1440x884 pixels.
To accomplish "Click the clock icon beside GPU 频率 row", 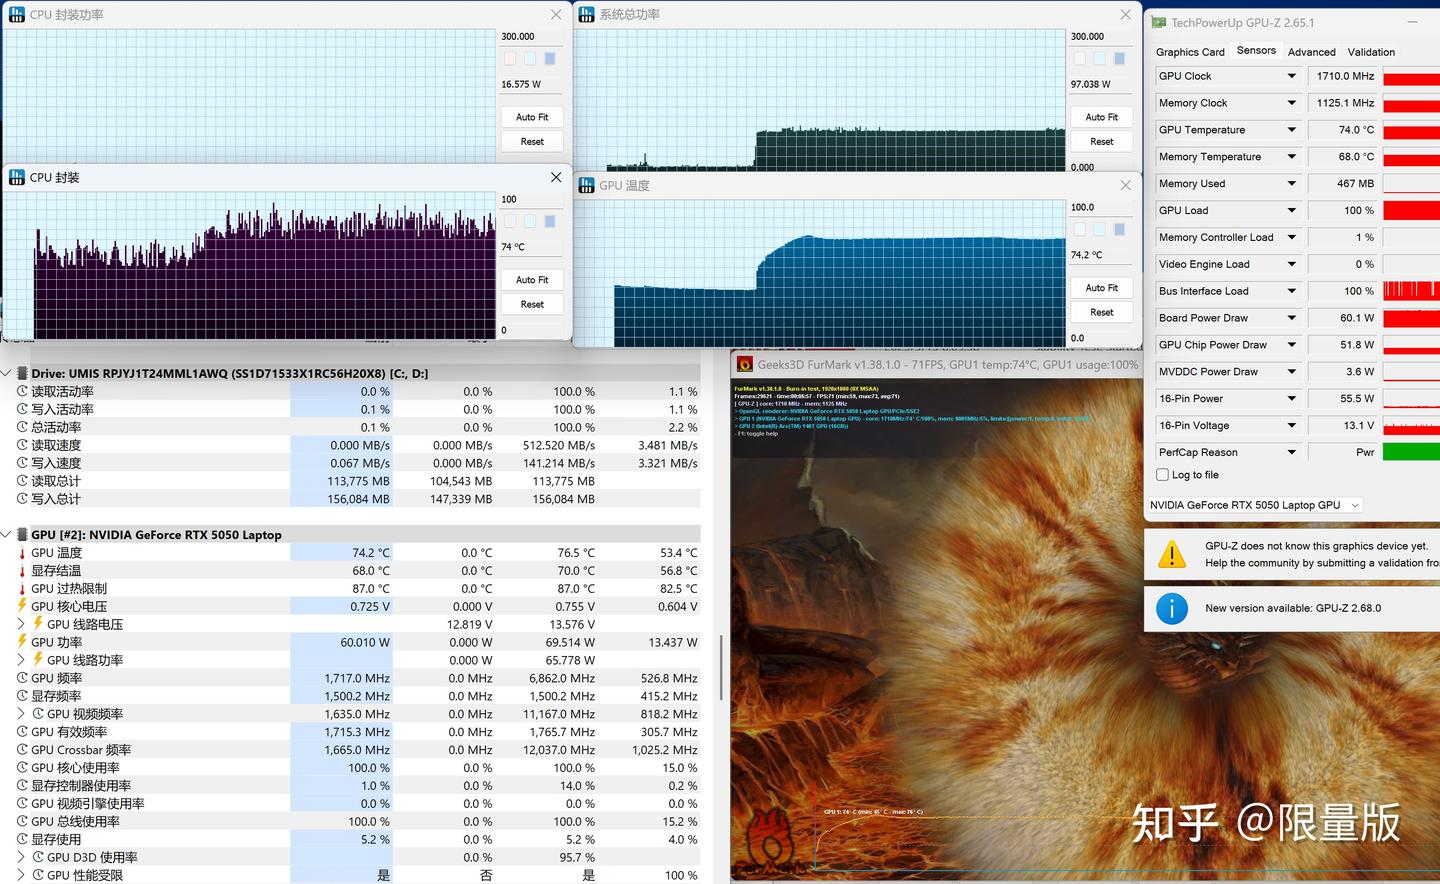I will click(22, 678).
